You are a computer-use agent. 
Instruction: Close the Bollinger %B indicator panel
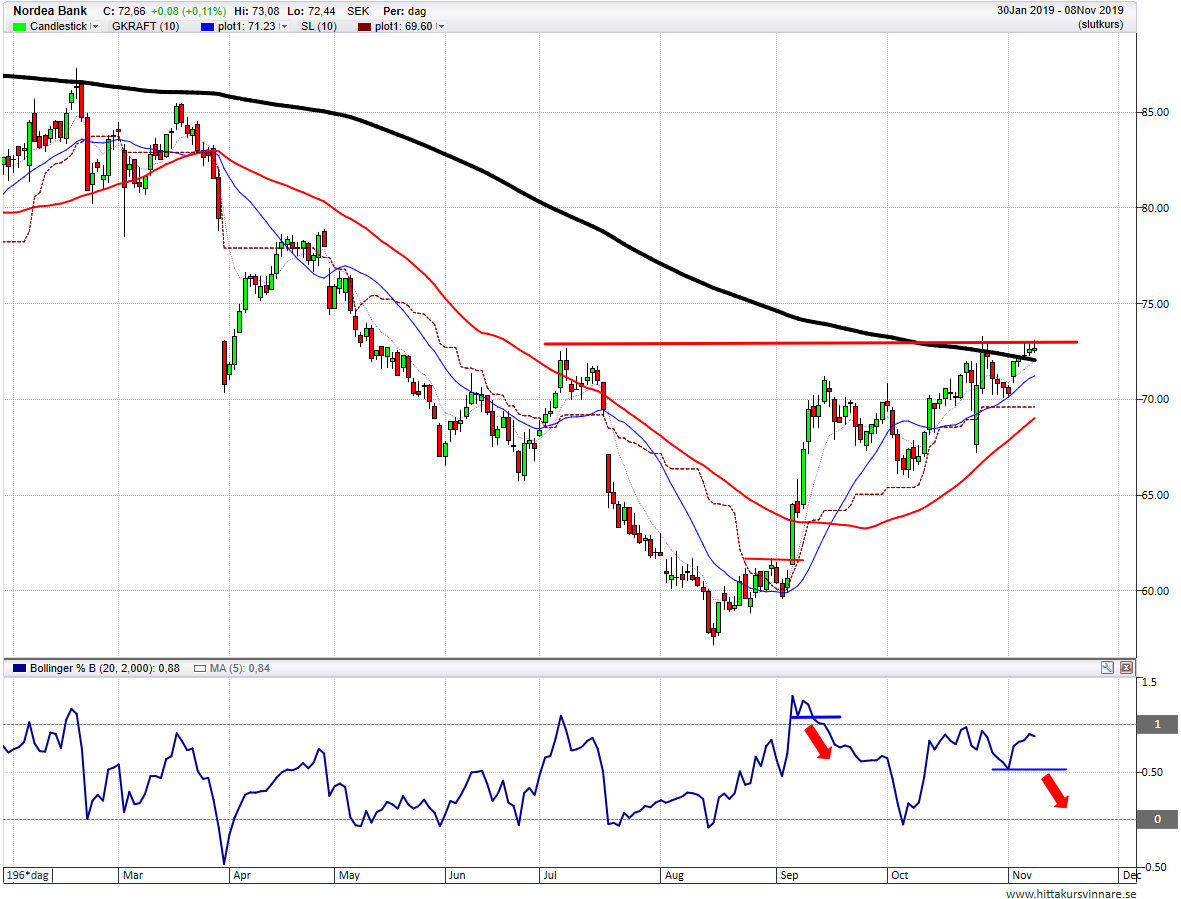click(1126, 667)
